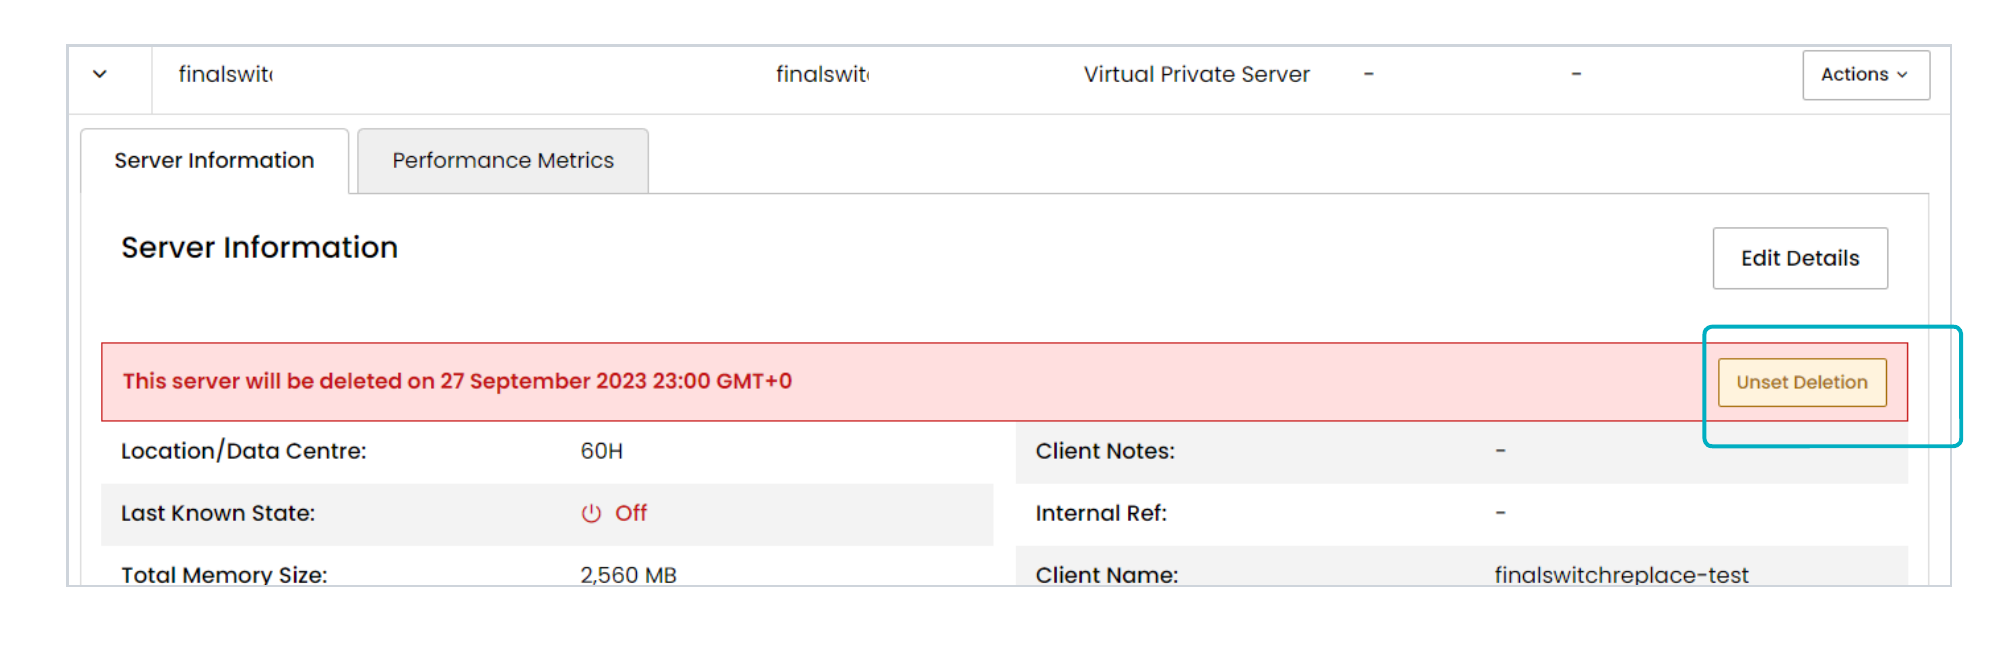Click the Server Information section heading
Screen dimensions: 2000x646
click(x=259, y=247)
